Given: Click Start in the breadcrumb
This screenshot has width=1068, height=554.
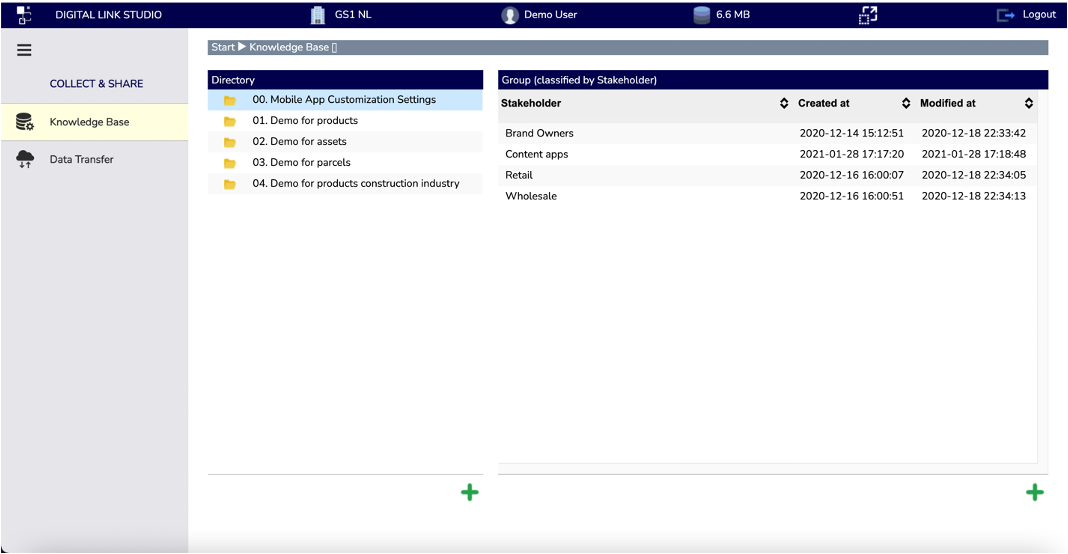Looking at the screenshot, I should click(223, 47).
